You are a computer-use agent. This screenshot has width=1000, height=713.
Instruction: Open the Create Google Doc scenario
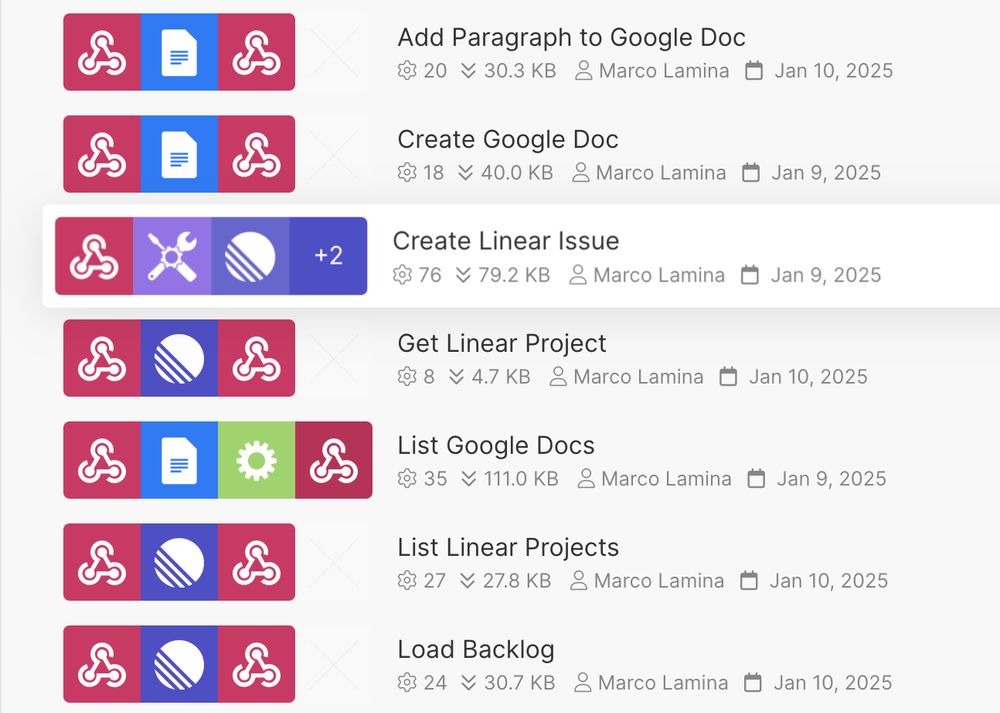507,140
